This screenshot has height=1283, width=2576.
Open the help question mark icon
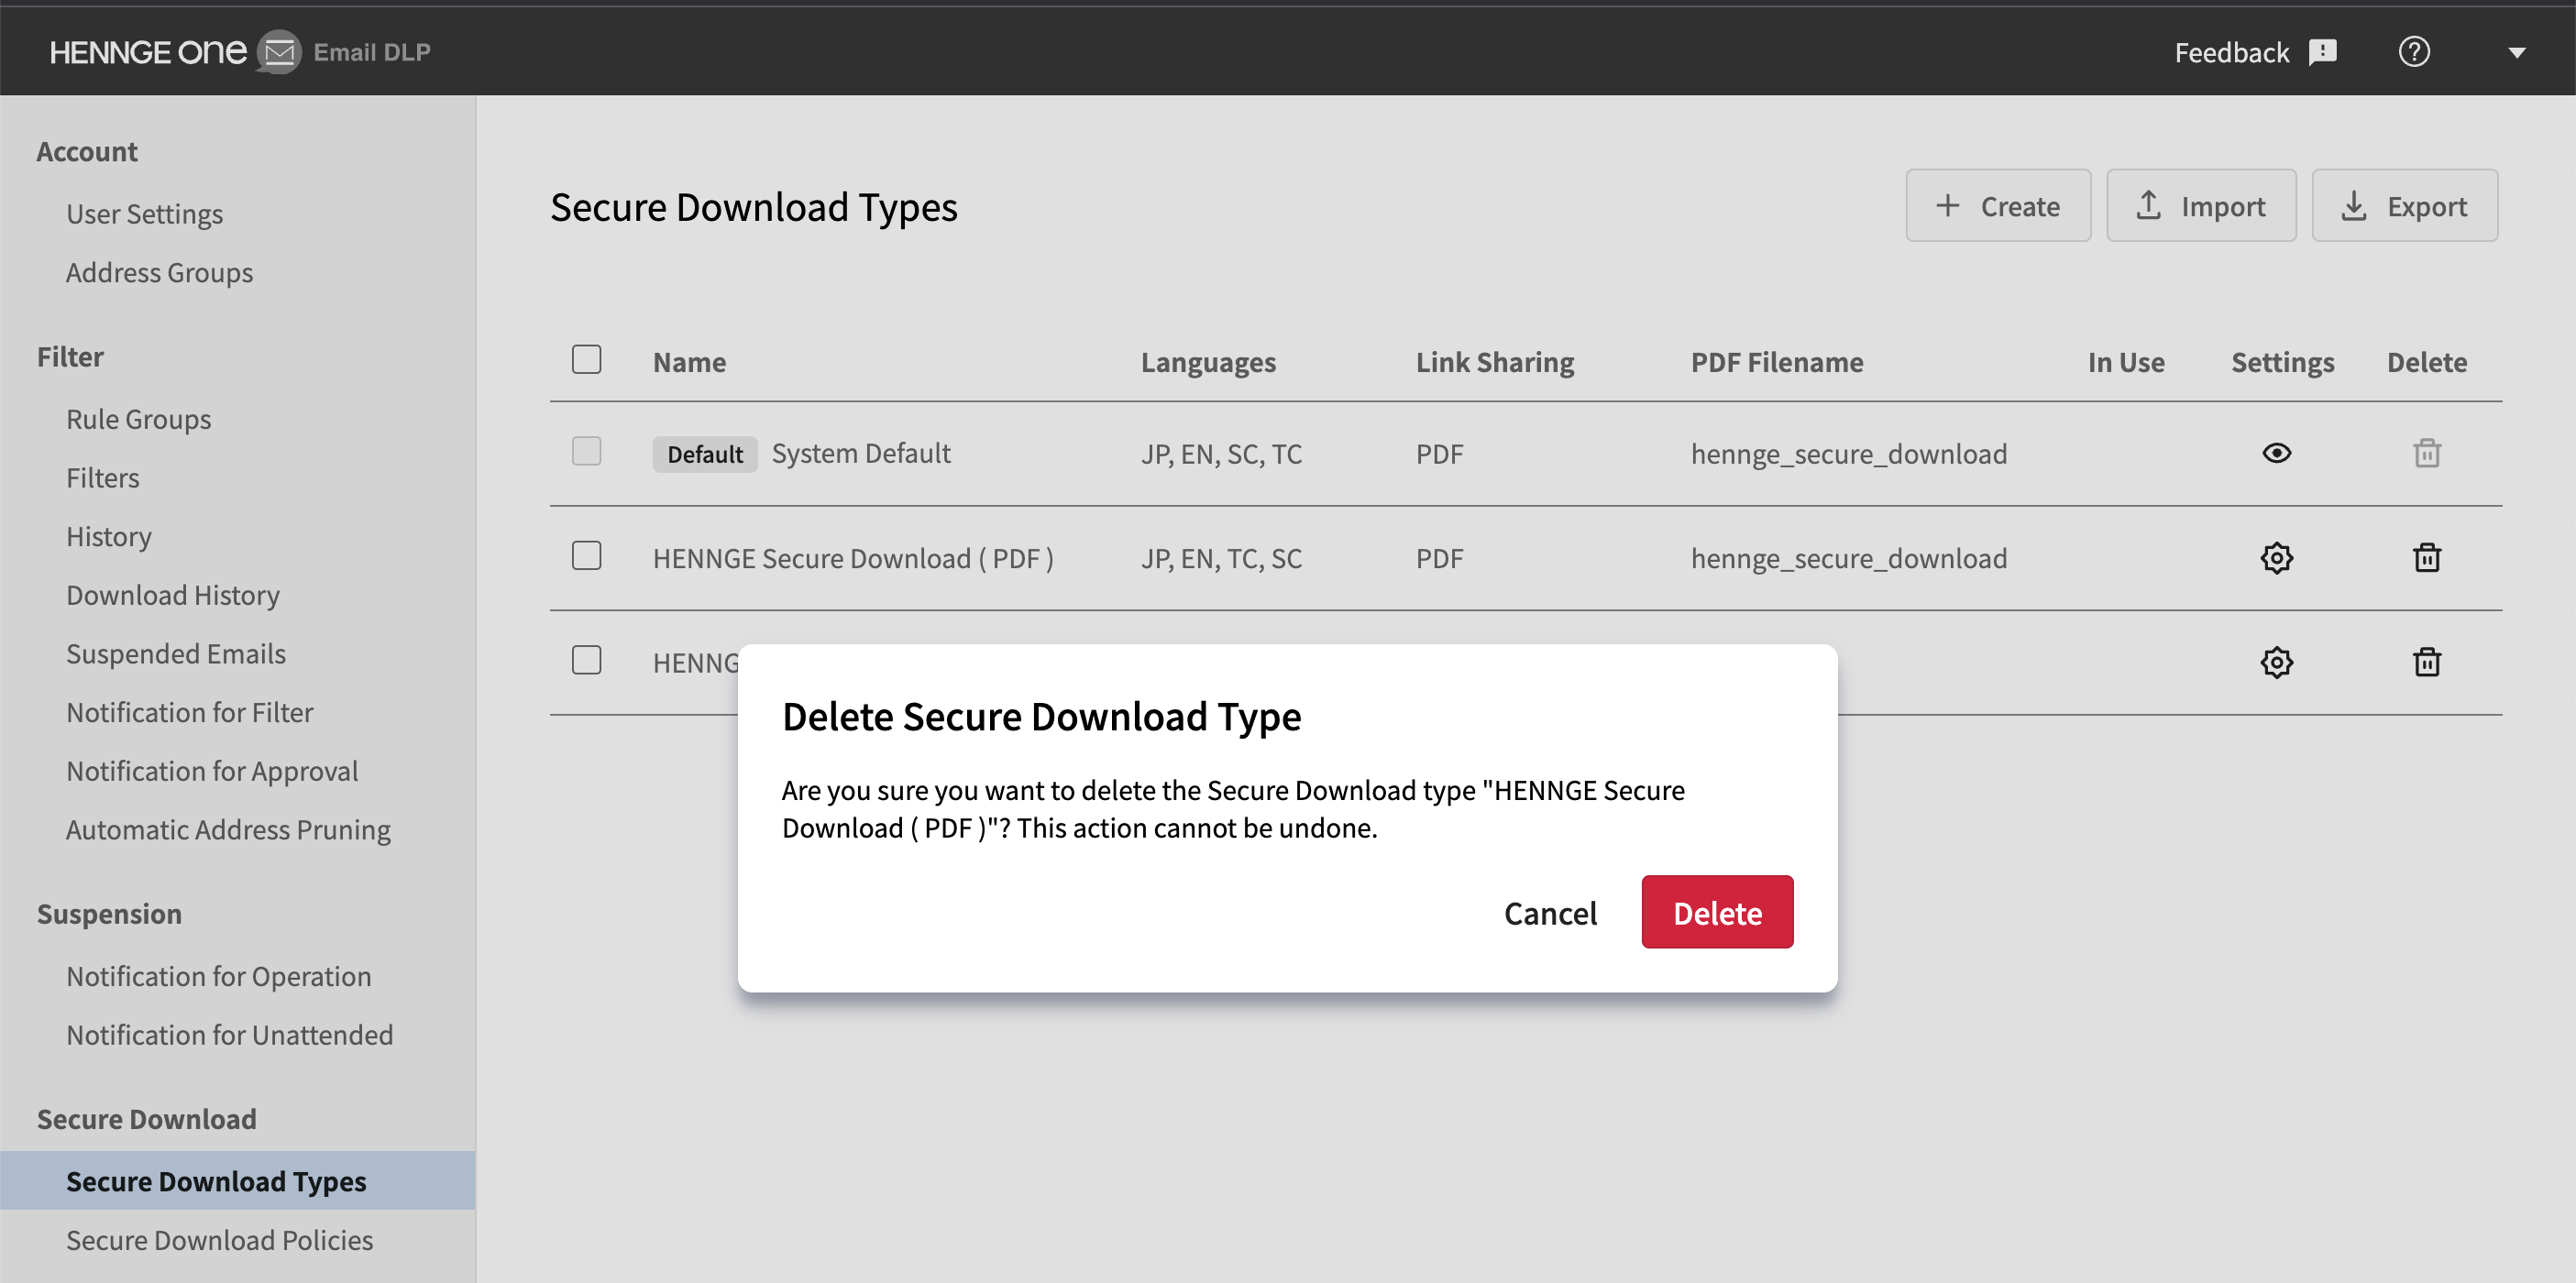point(2414,52)
